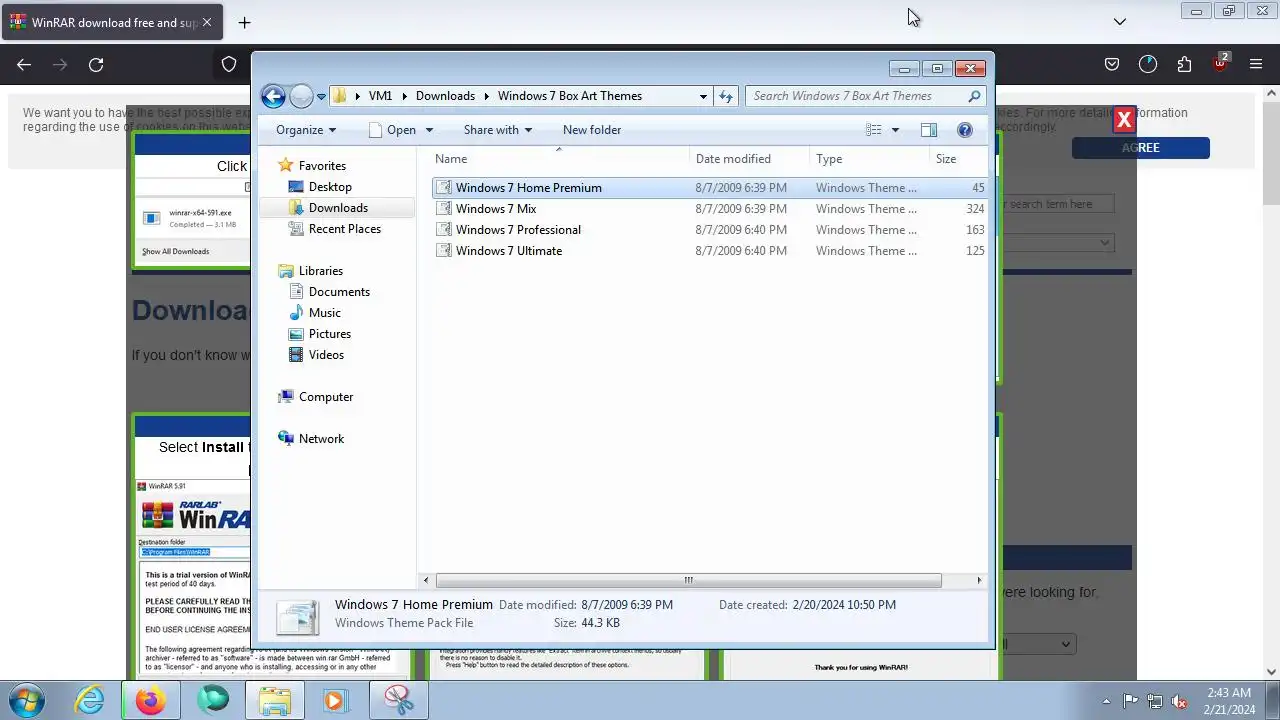Open the recent pages dropdown arrow in Explorer
The width and height of the screenshot is (1280, 720).
tap(321, 97)
